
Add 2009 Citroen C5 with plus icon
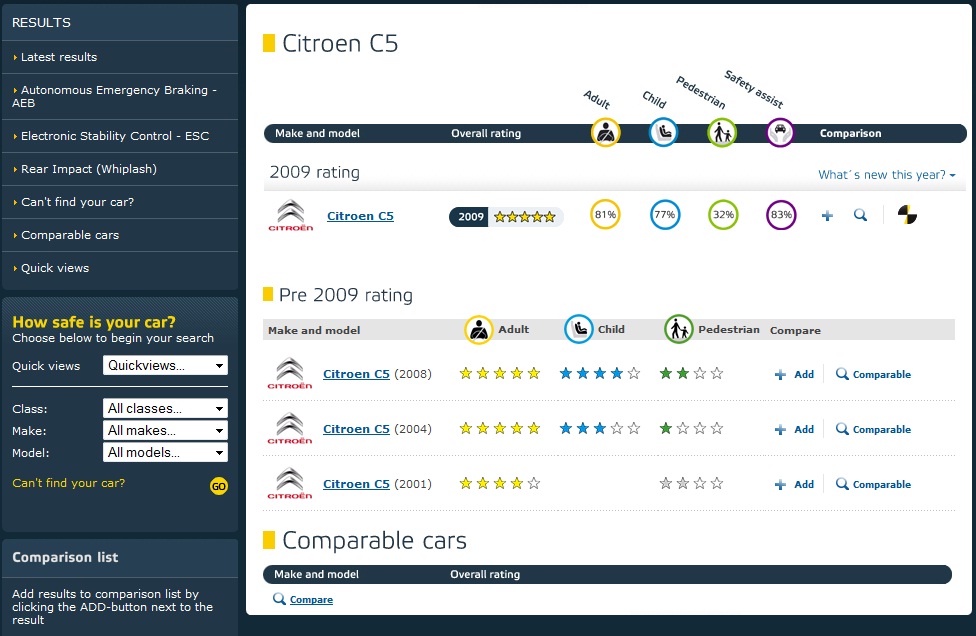tap(827, 215)
